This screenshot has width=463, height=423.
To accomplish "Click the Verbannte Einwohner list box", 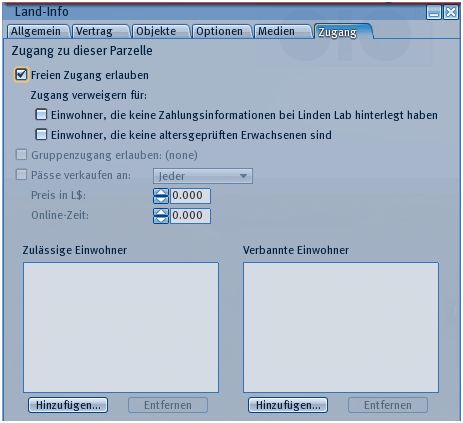I will [x=341, y=327].
